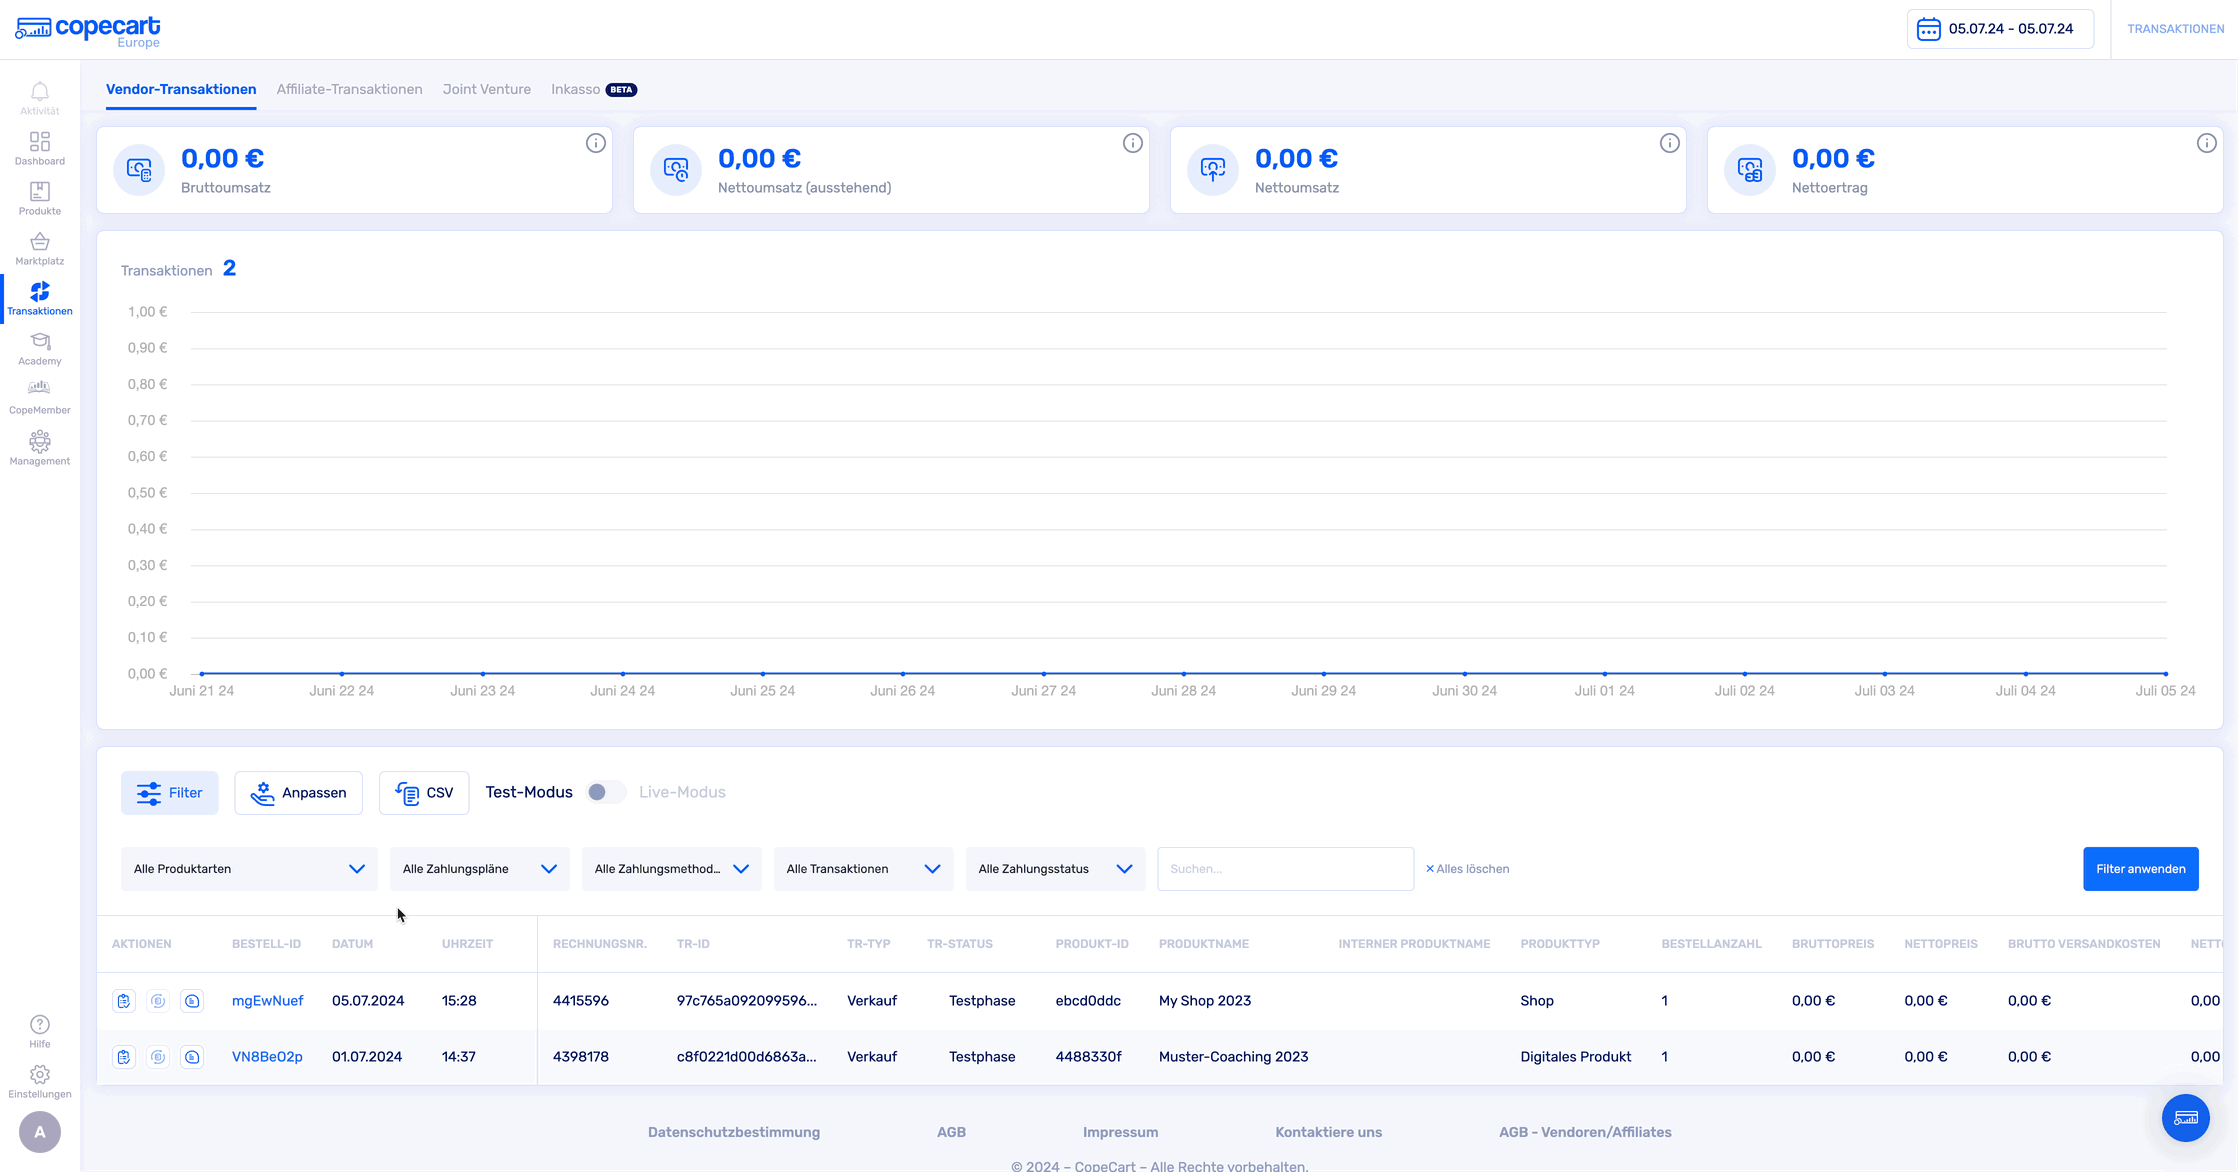Click first action icon for order mgEwNuef

124,1001
